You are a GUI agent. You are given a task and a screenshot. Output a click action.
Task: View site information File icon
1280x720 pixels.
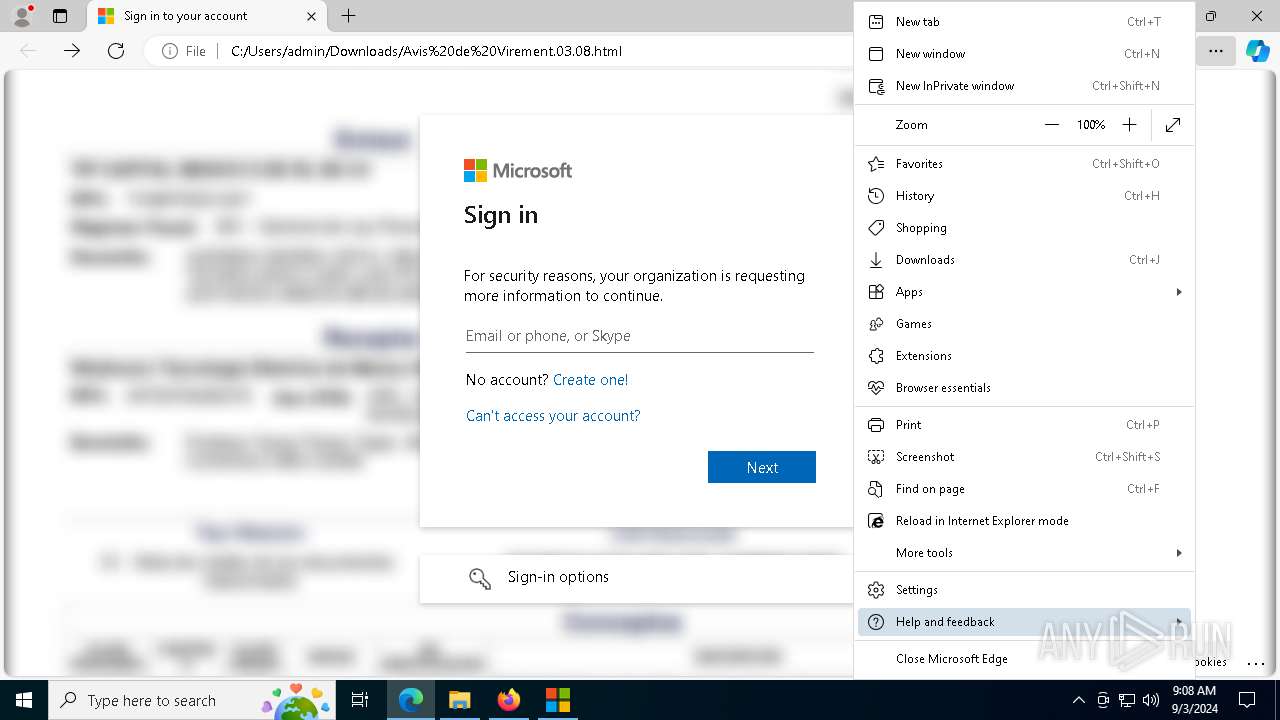[184, 51]
